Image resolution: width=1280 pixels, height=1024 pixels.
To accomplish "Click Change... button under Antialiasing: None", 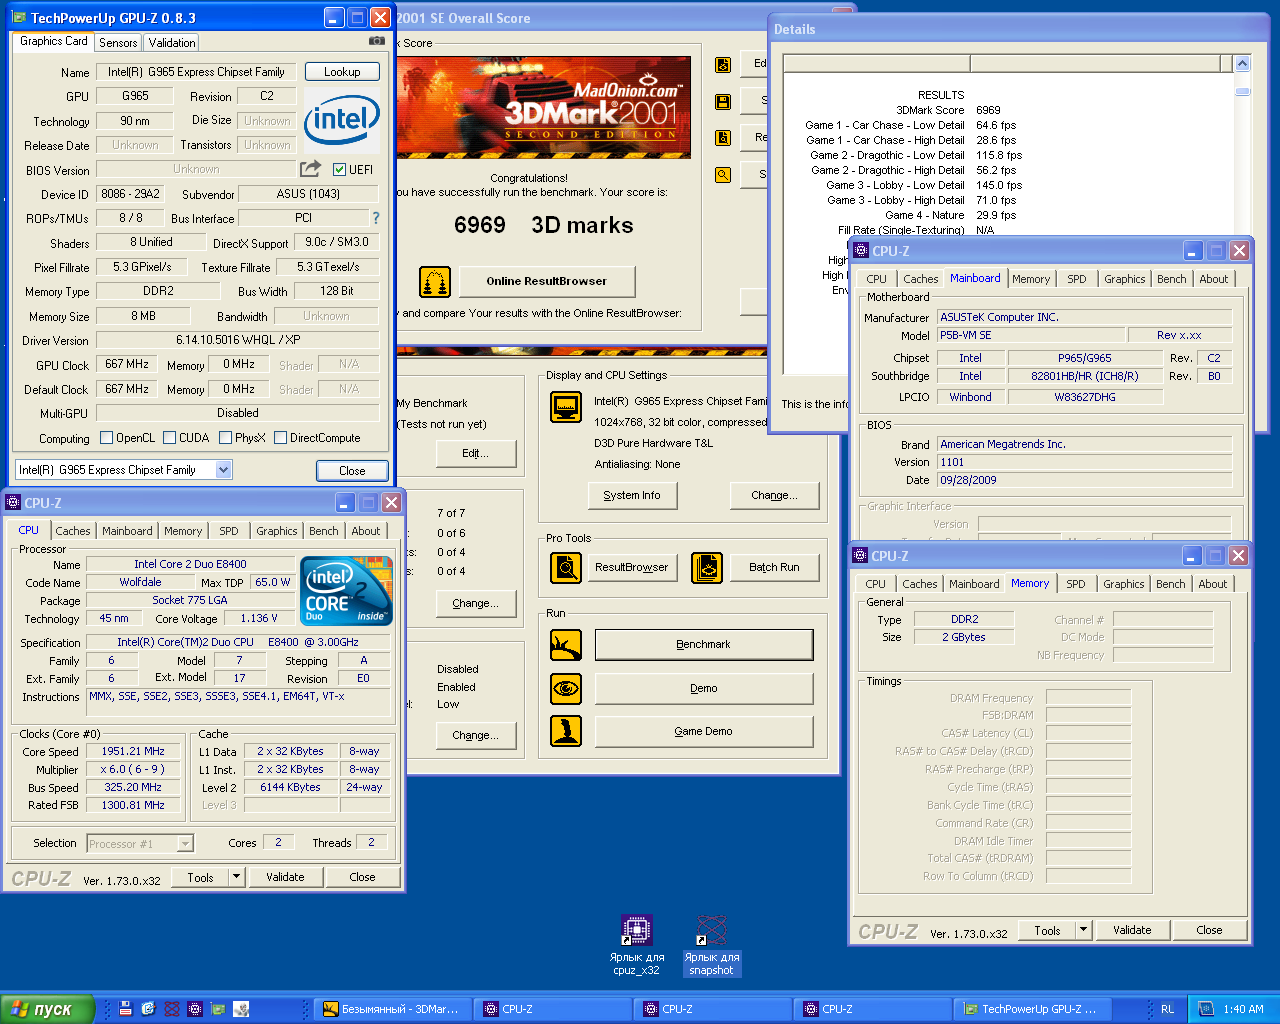I will tap(775, 495).
